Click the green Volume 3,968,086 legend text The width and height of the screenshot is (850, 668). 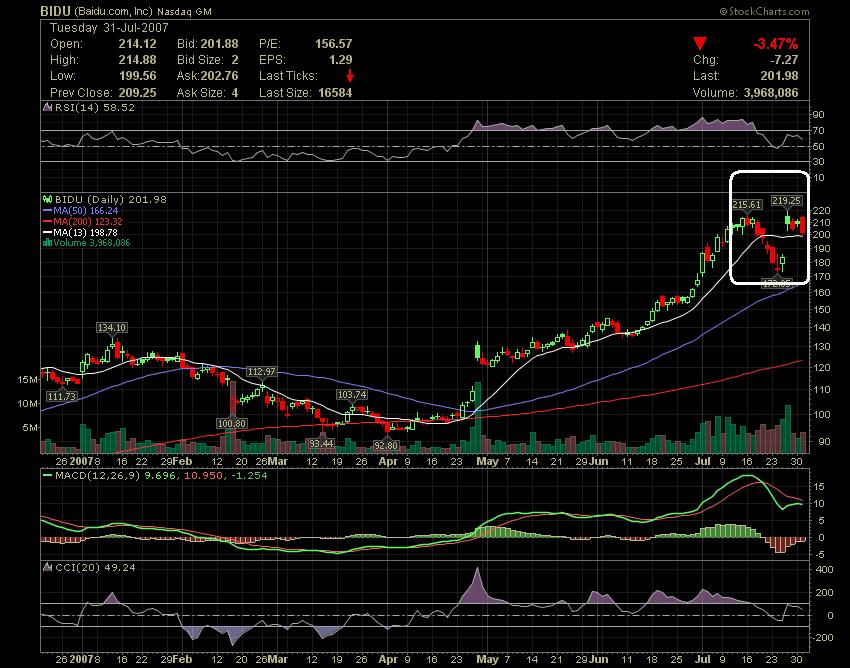pyautogui.click(x=92, y=242)
